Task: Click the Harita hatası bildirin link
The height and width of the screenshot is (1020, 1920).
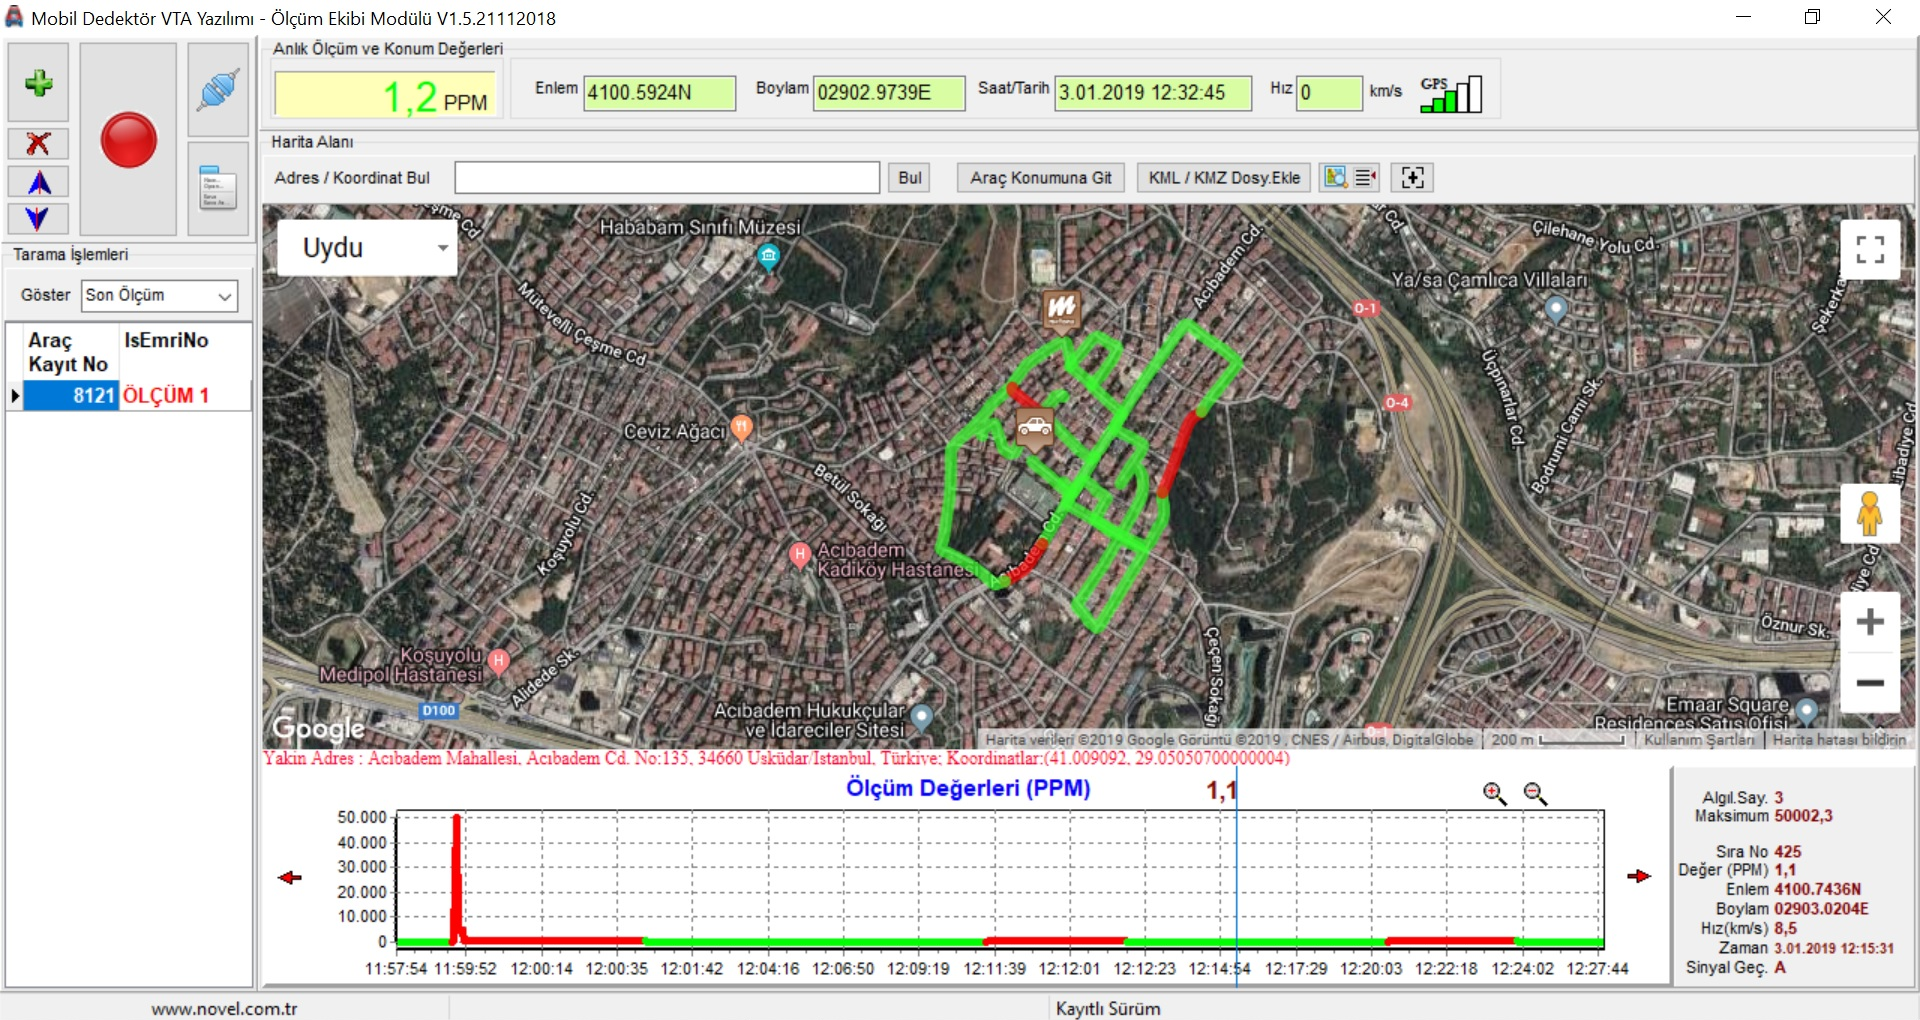Action: (x=1839, y=740)
